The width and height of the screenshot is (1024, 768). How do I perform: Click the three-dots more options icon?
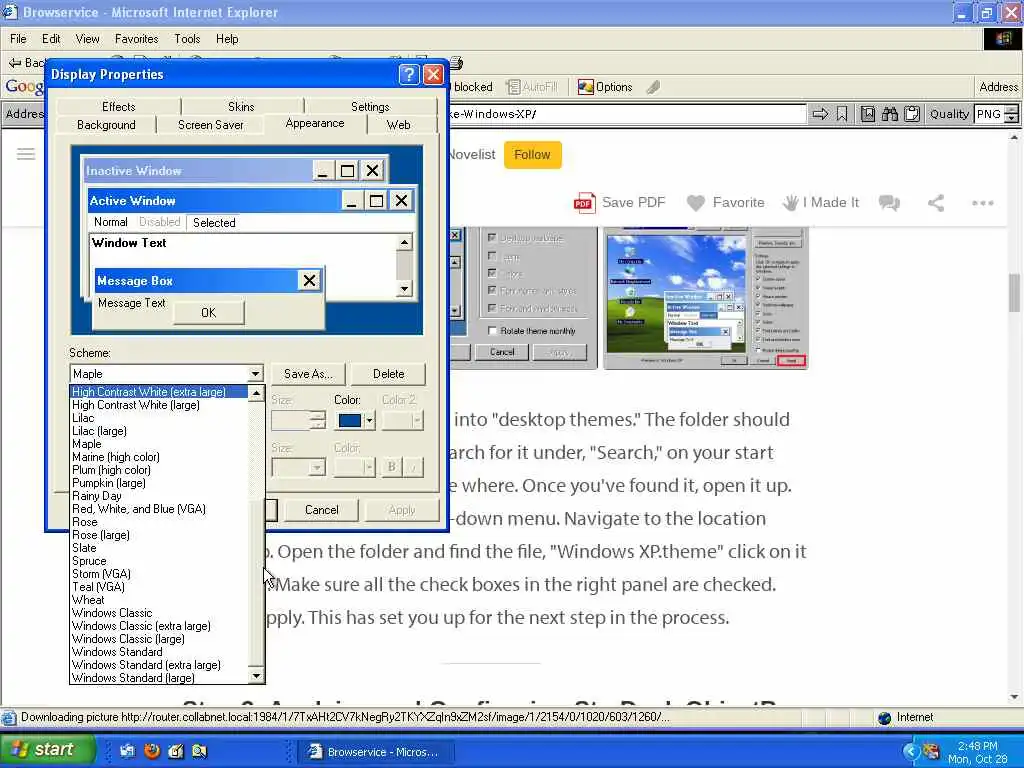(x=982, y=203)
